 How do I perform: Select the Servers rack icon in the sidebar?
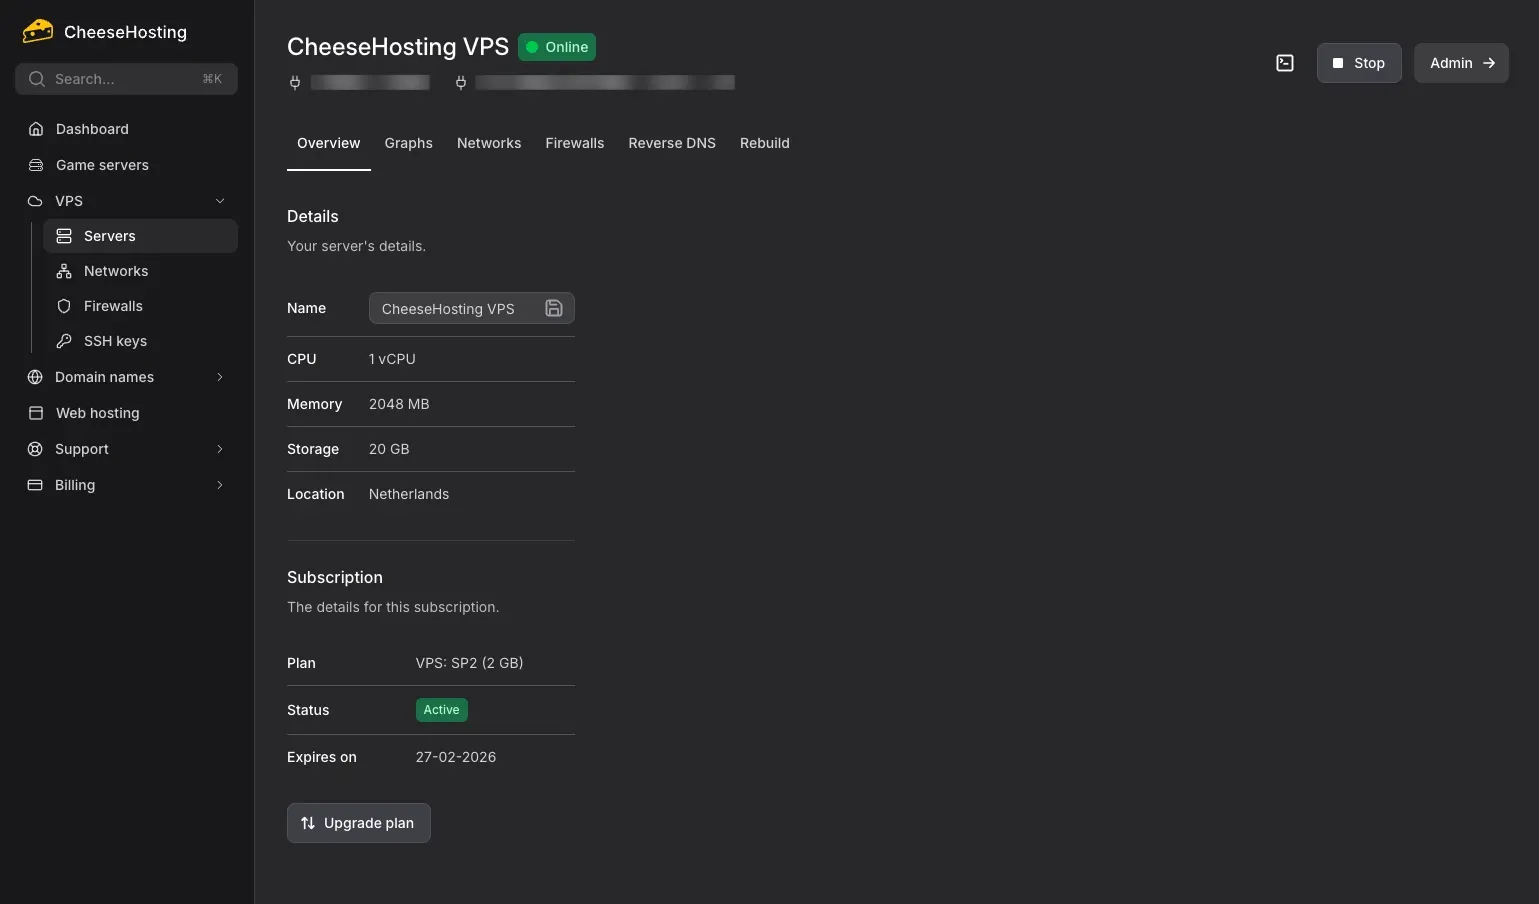[x=65, y=235]
